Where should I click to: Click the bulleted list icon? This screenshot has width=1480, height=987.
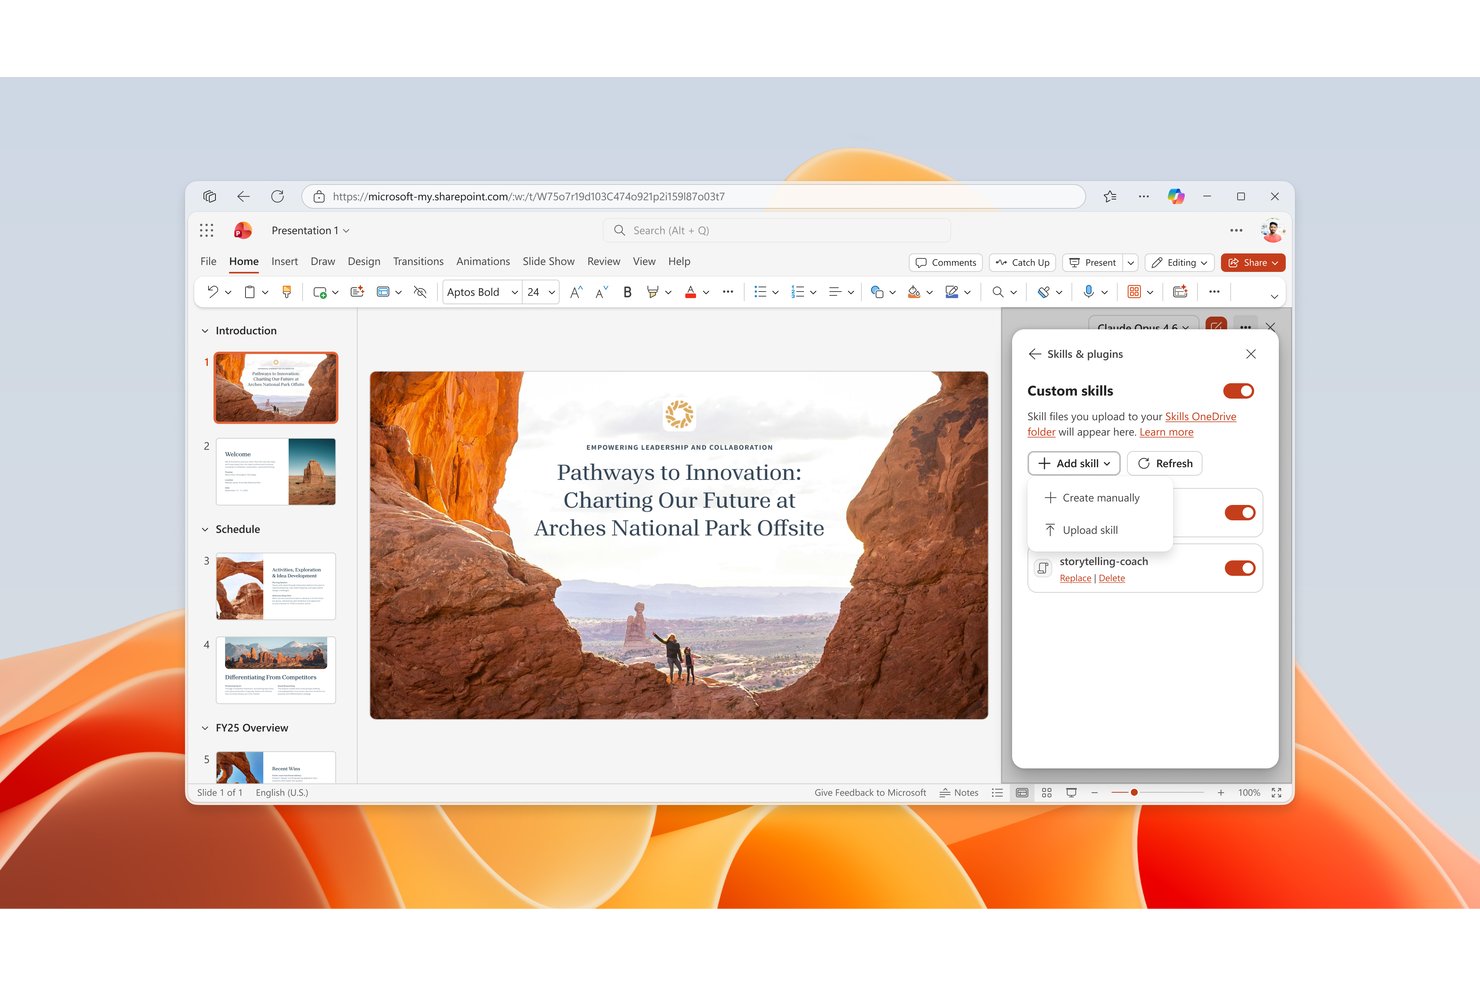[760, 292]
